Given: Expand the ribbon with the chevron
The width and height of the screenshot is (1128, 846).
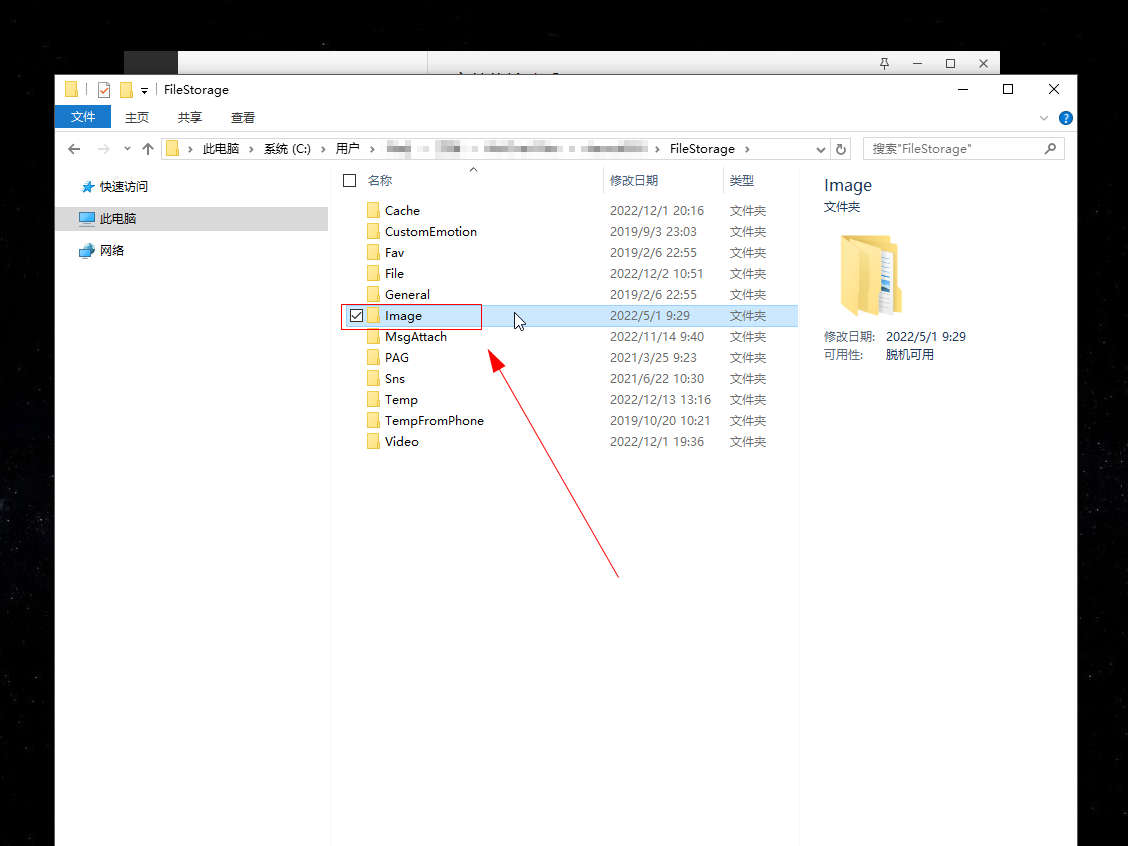Looking at the screenshot, I should (1044, 118).
